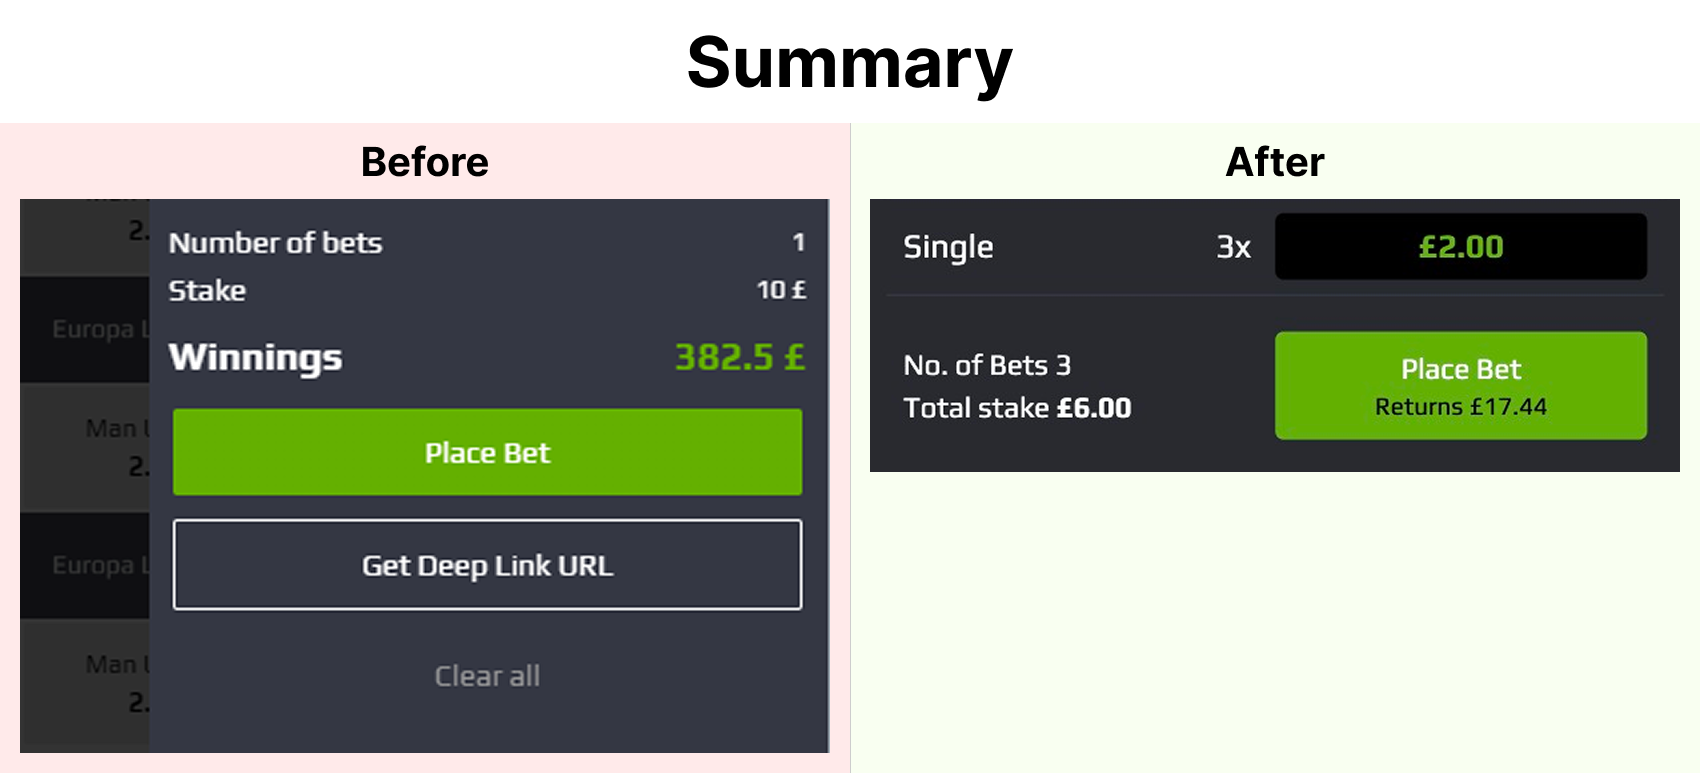The width and height of the screenshot is (1700, 773).
Task: Click the Summary heading
Action: [x=849, y=63]
